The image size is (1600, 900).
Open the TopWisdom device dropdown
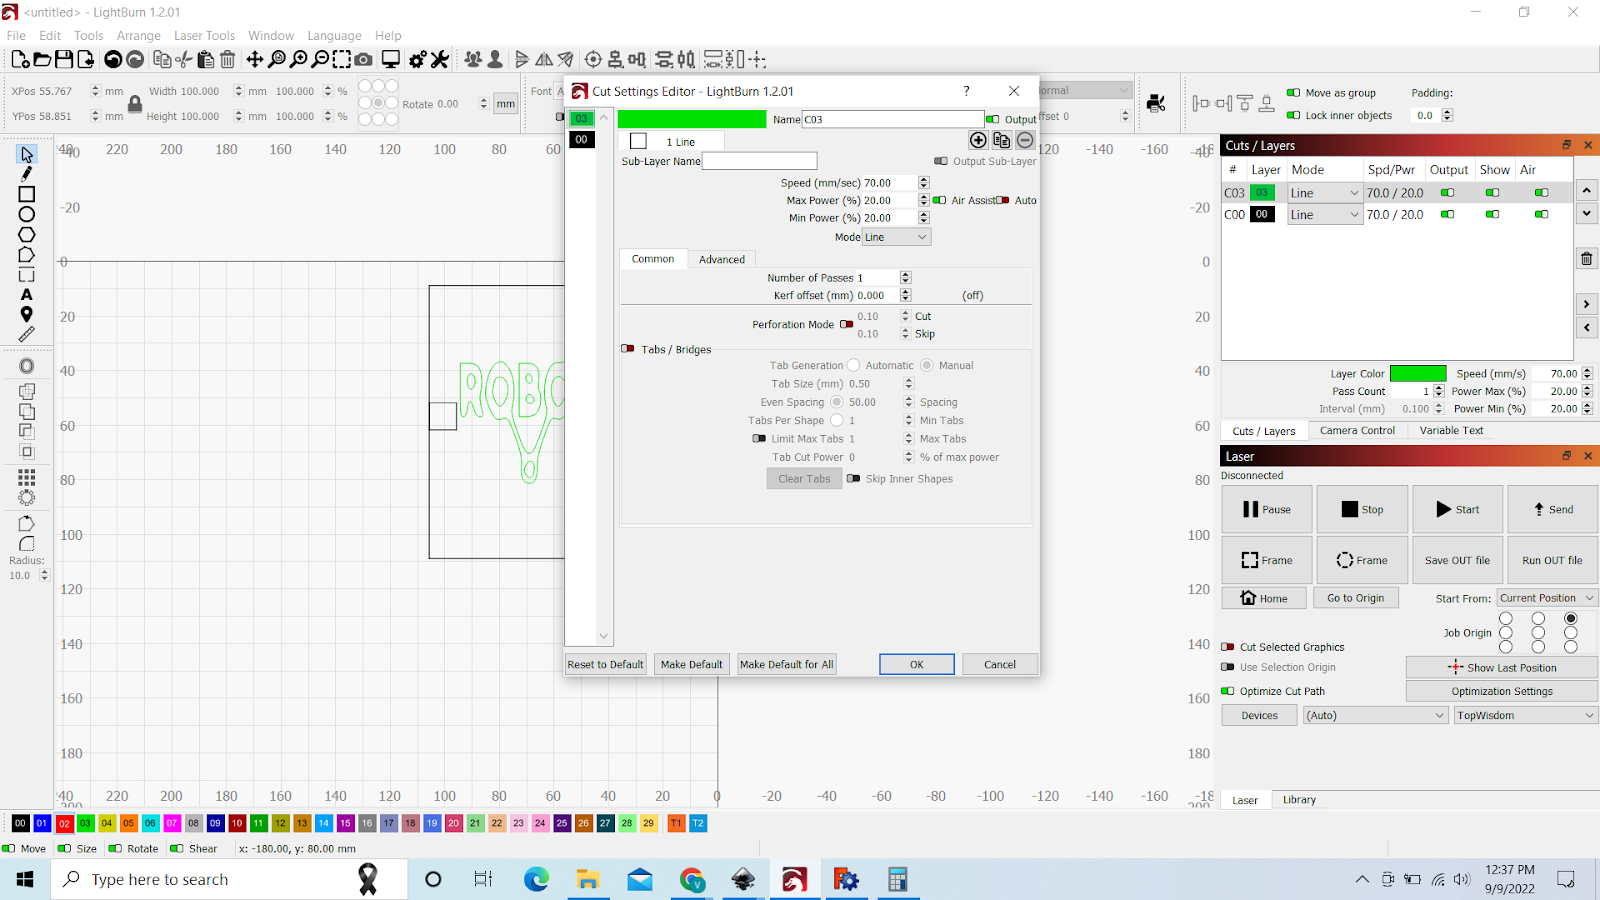coord(1525,715)
